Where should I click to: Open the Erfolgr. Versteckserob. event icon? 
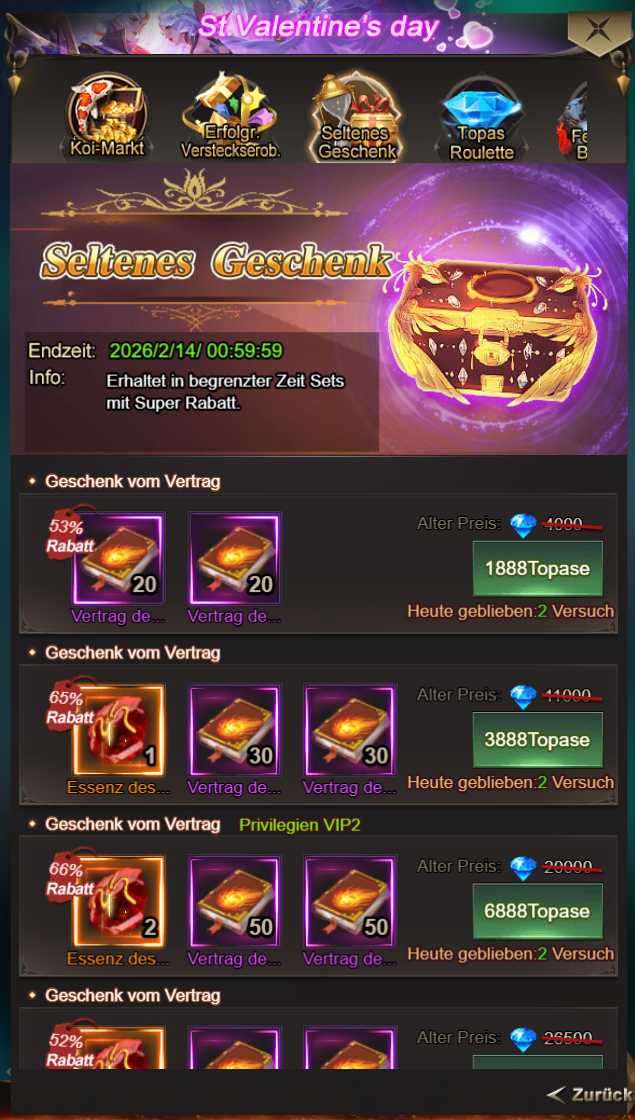click(231, 117)
